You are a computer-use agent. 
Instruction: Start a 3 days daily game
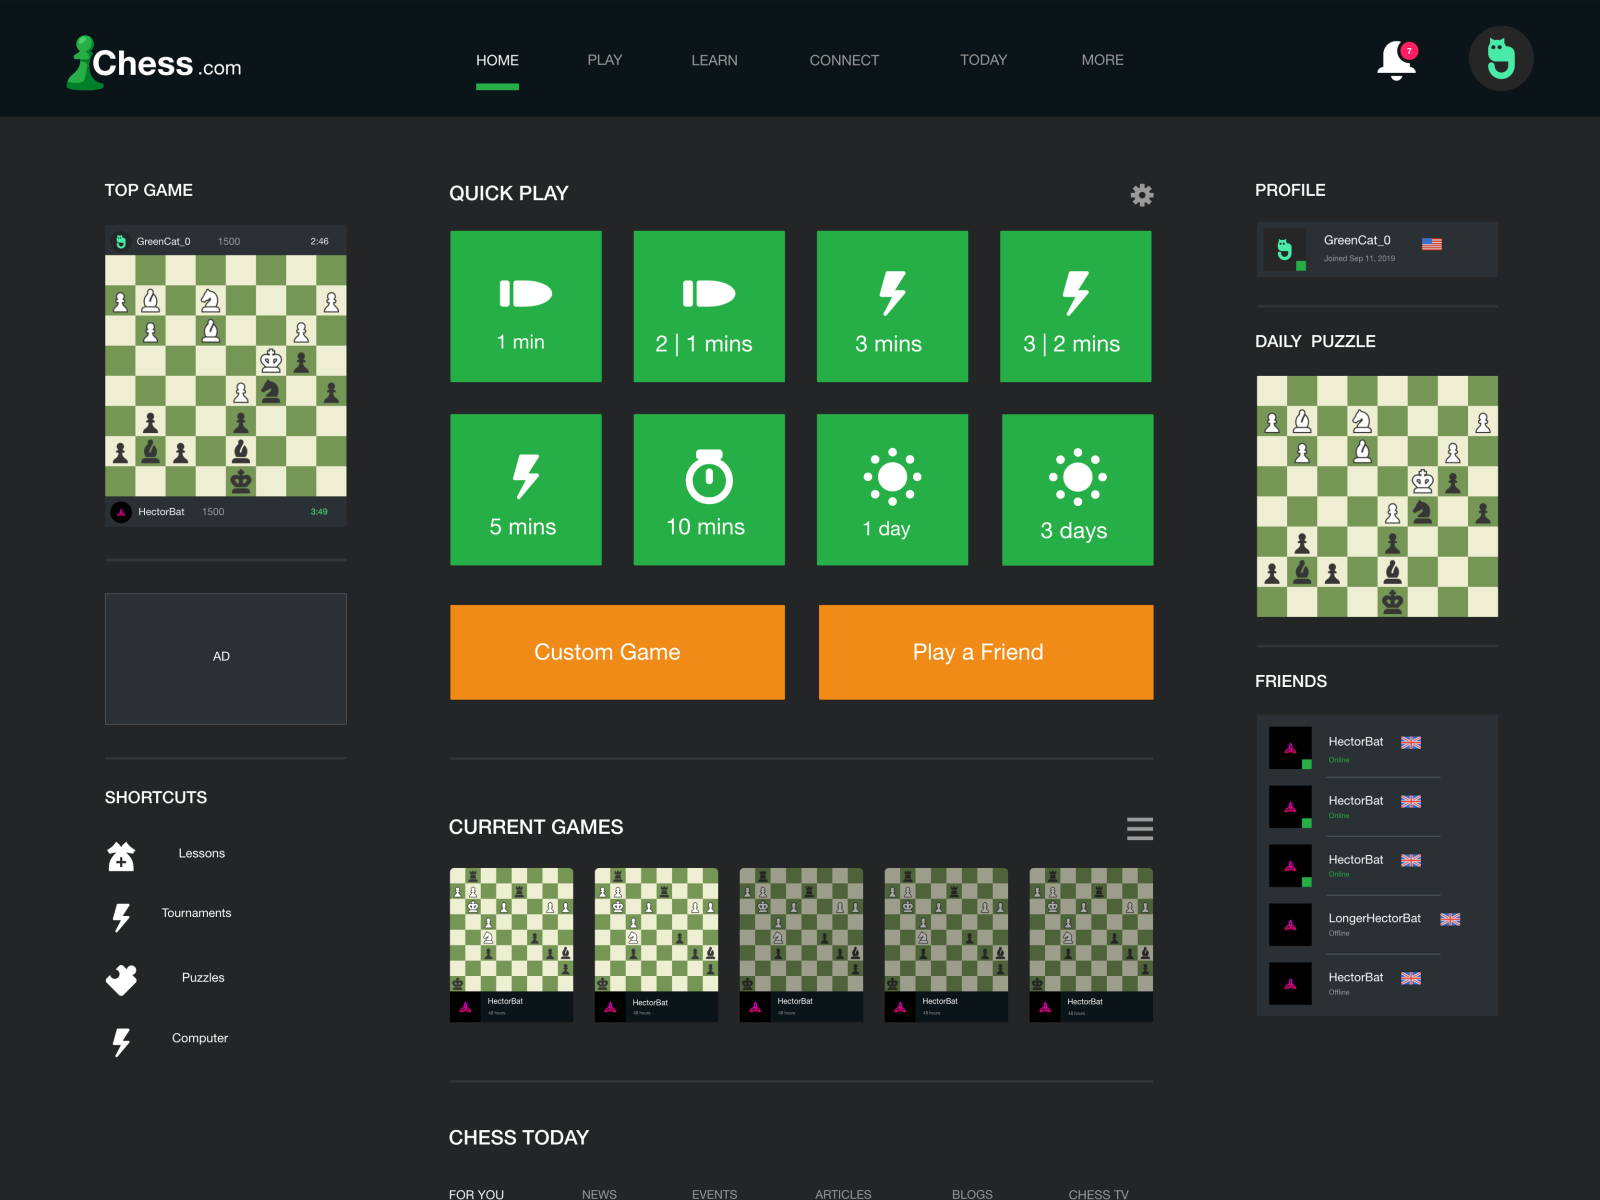[x=1076, y=489]
